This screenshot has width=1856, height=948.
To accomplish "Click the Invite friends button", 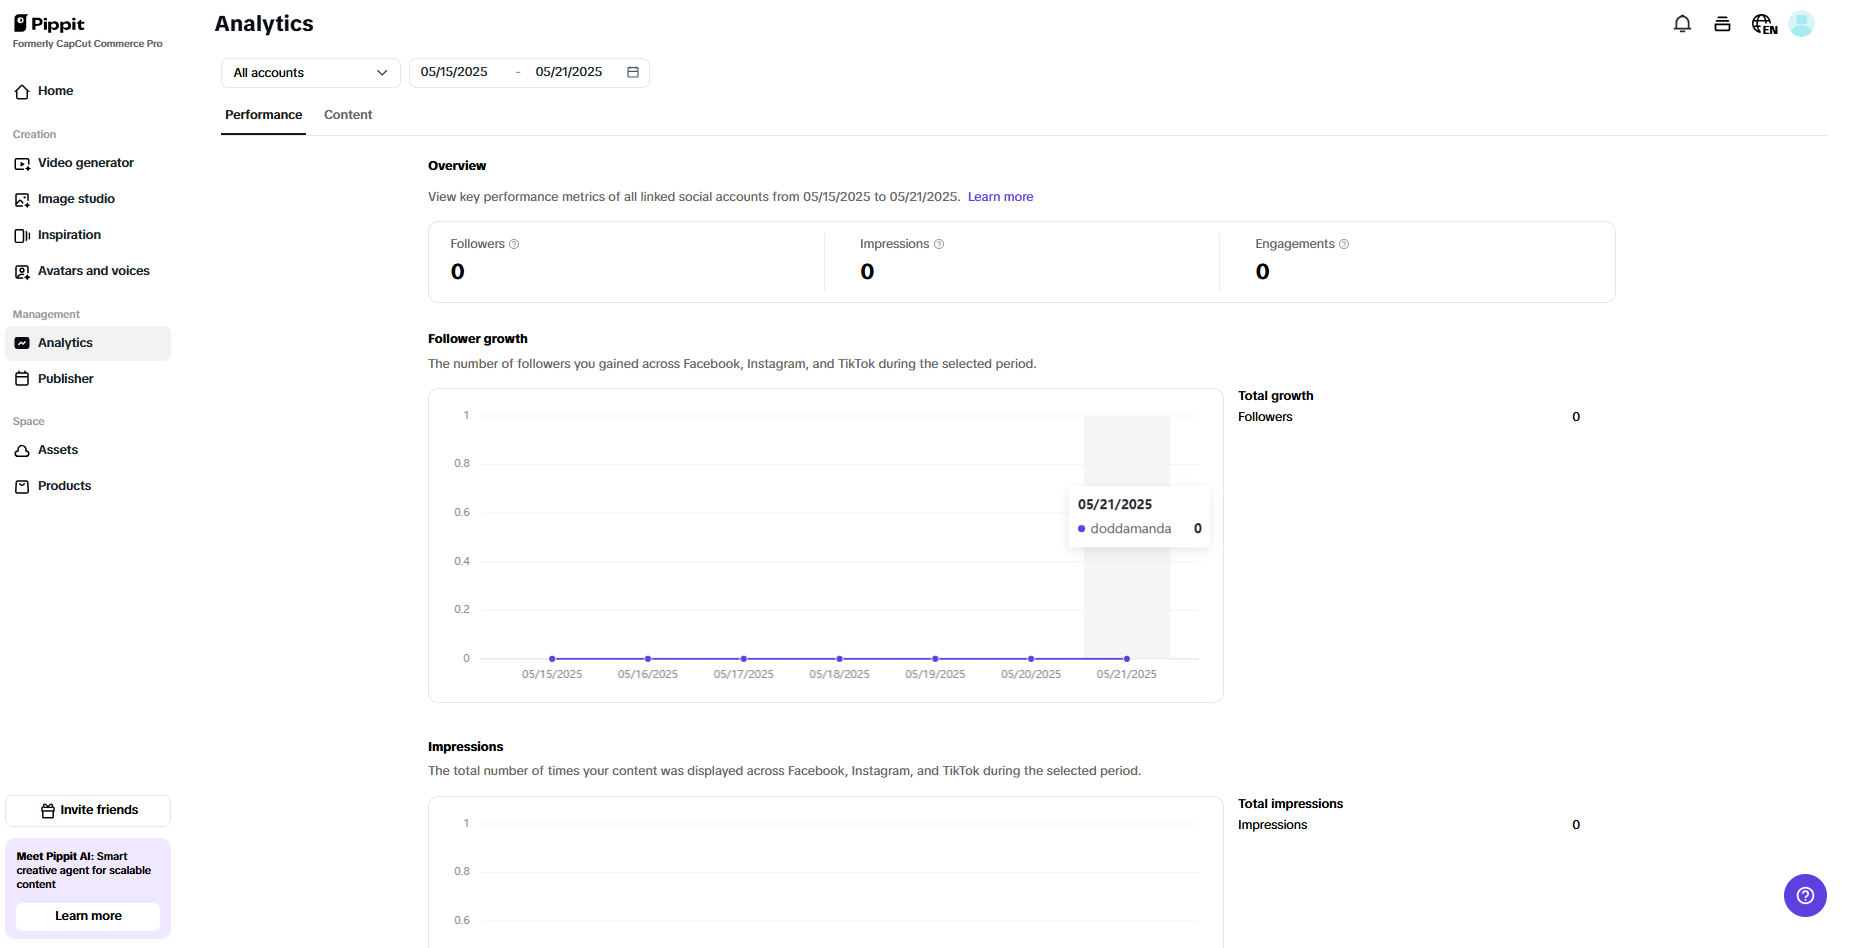I will (x=87, y=810).
